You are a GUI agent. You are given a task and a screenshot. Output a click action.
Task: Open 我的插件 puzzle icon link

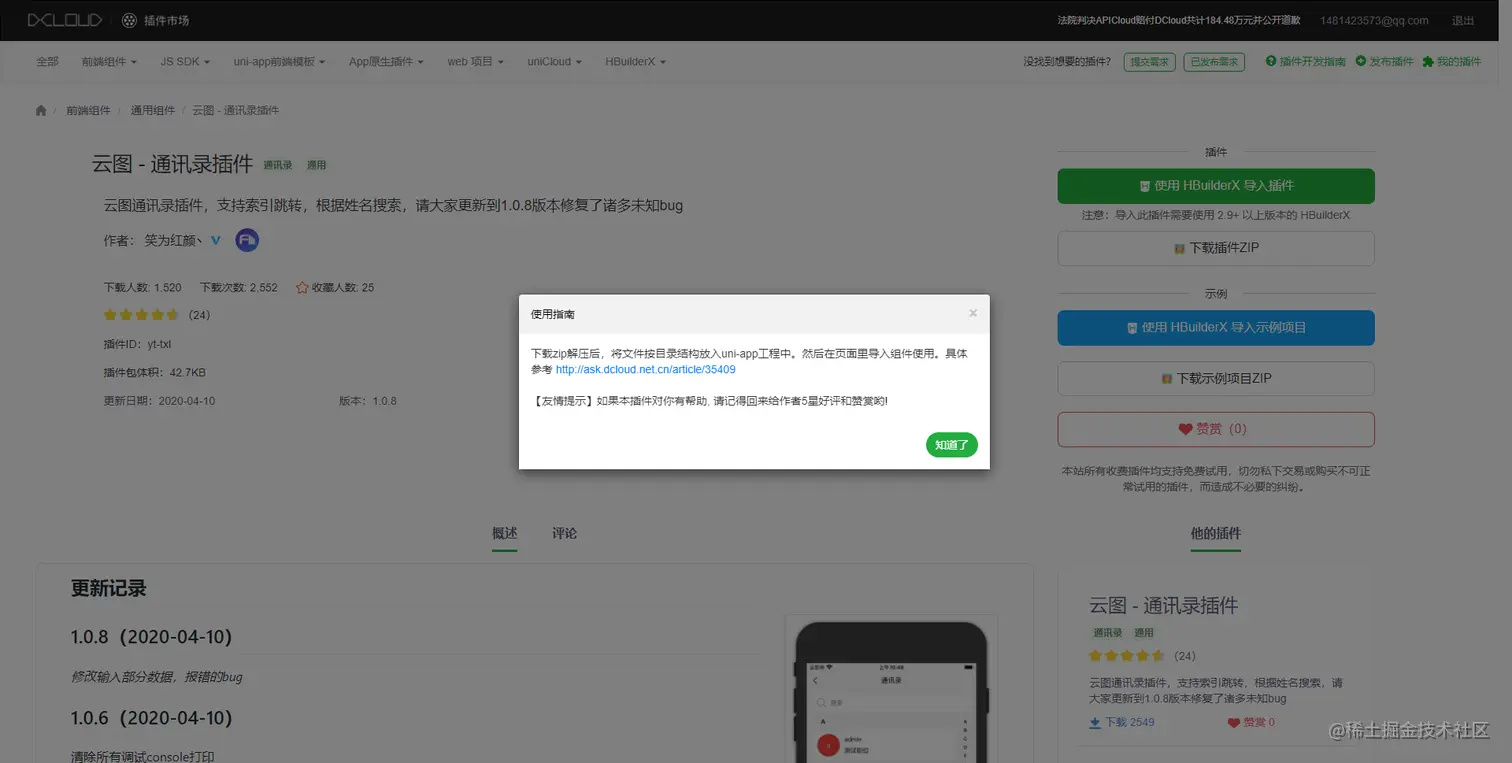(1451, 61)
